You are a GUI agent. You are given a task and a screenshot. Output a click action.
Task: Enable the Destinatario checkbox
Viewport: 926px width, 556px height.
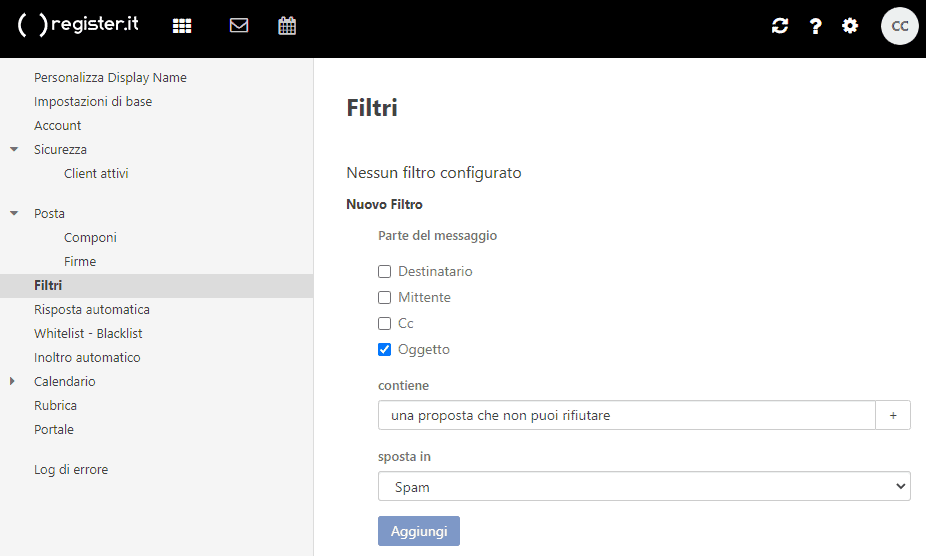[385, 272]
